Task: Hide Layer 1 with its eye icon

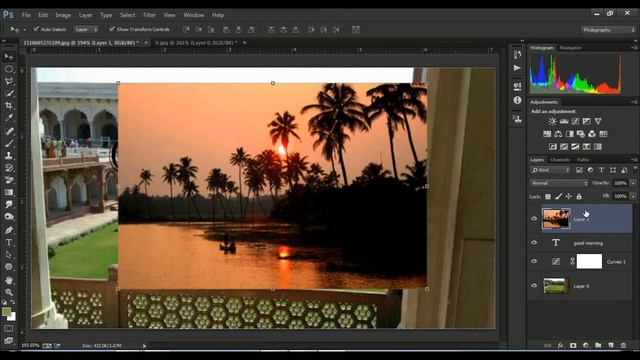Action: [534, 218]
